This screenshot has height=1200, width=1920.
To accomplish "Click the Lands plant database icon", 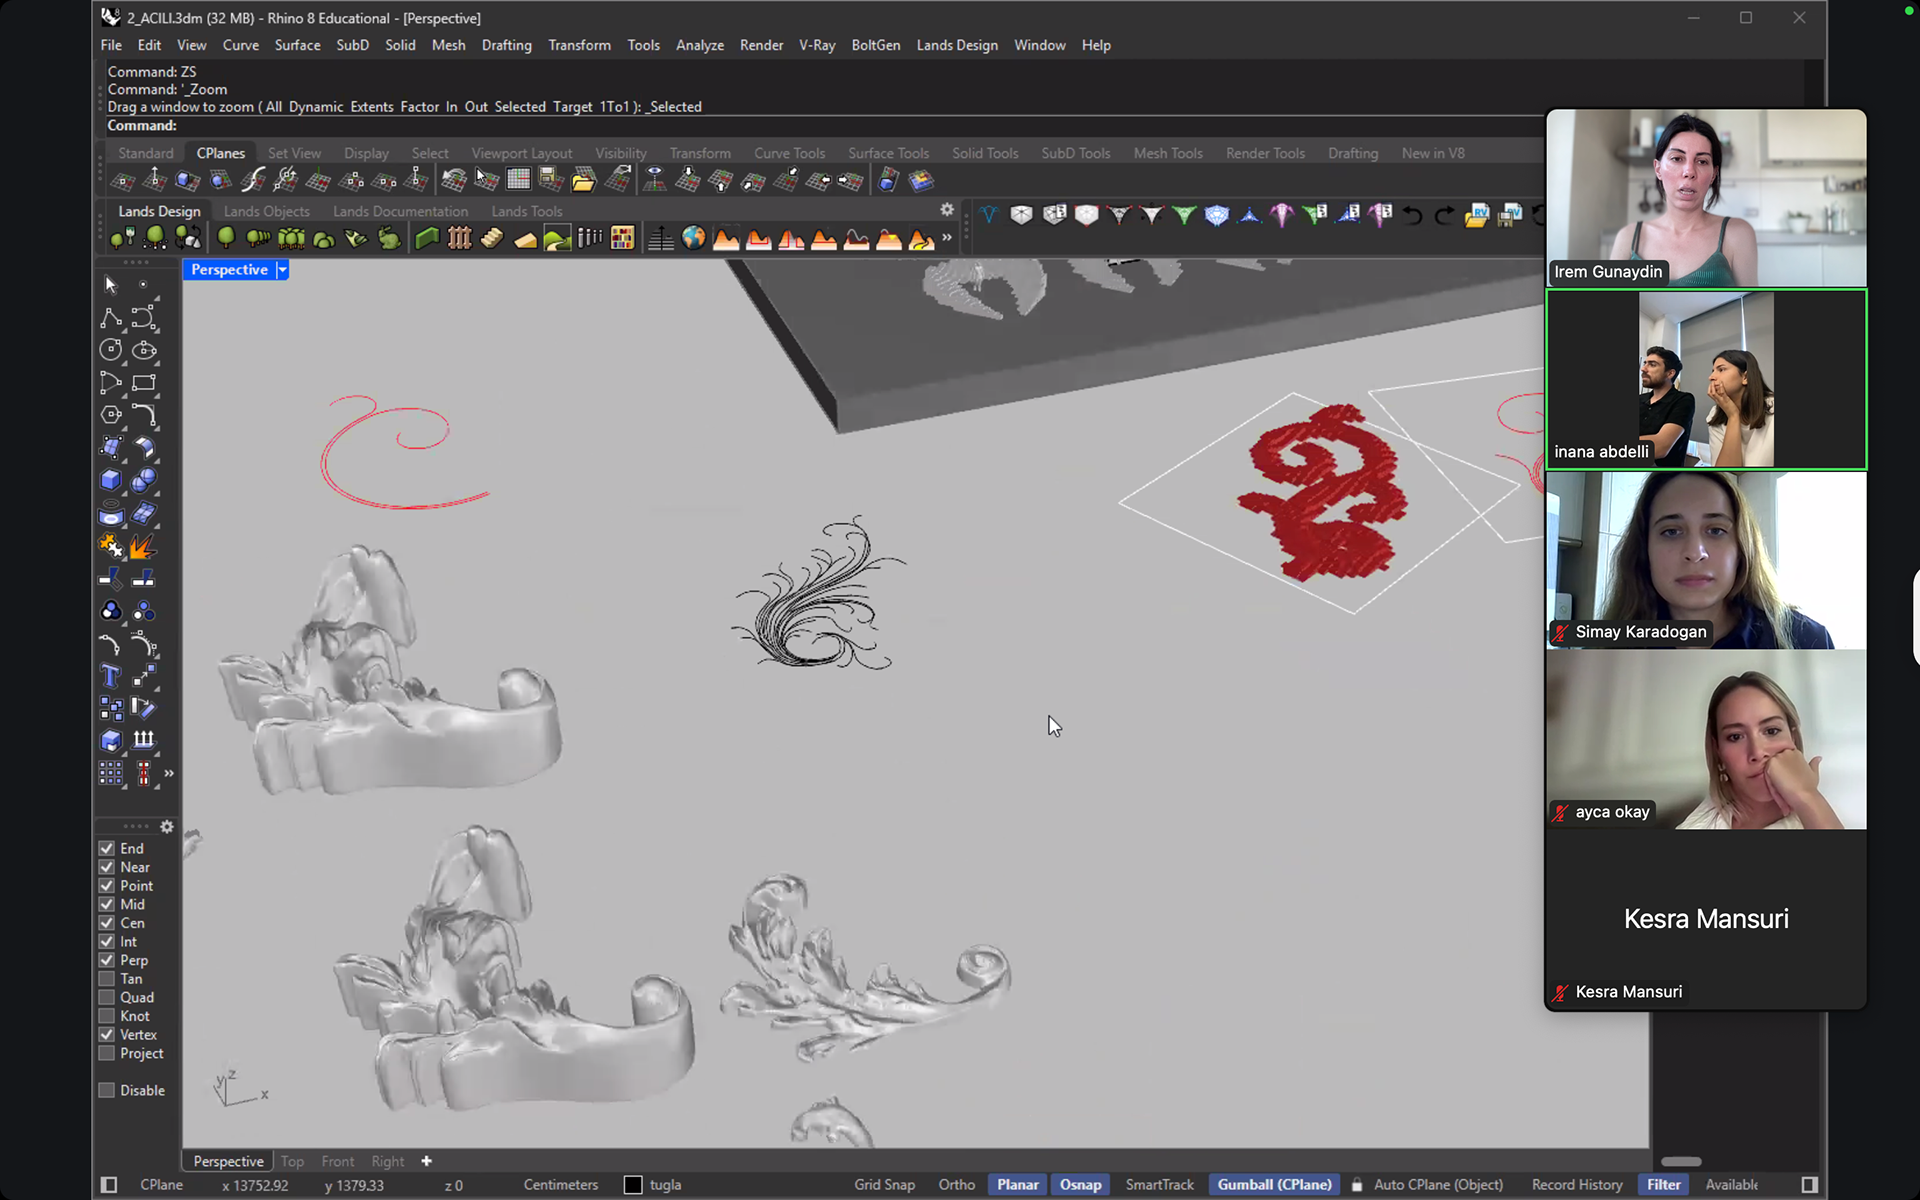I will [622, 238].
